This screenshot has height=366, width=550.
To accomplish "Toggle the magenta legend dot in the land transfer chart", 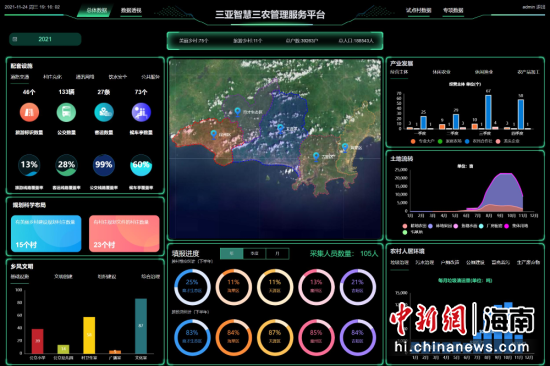I will 506,226.
